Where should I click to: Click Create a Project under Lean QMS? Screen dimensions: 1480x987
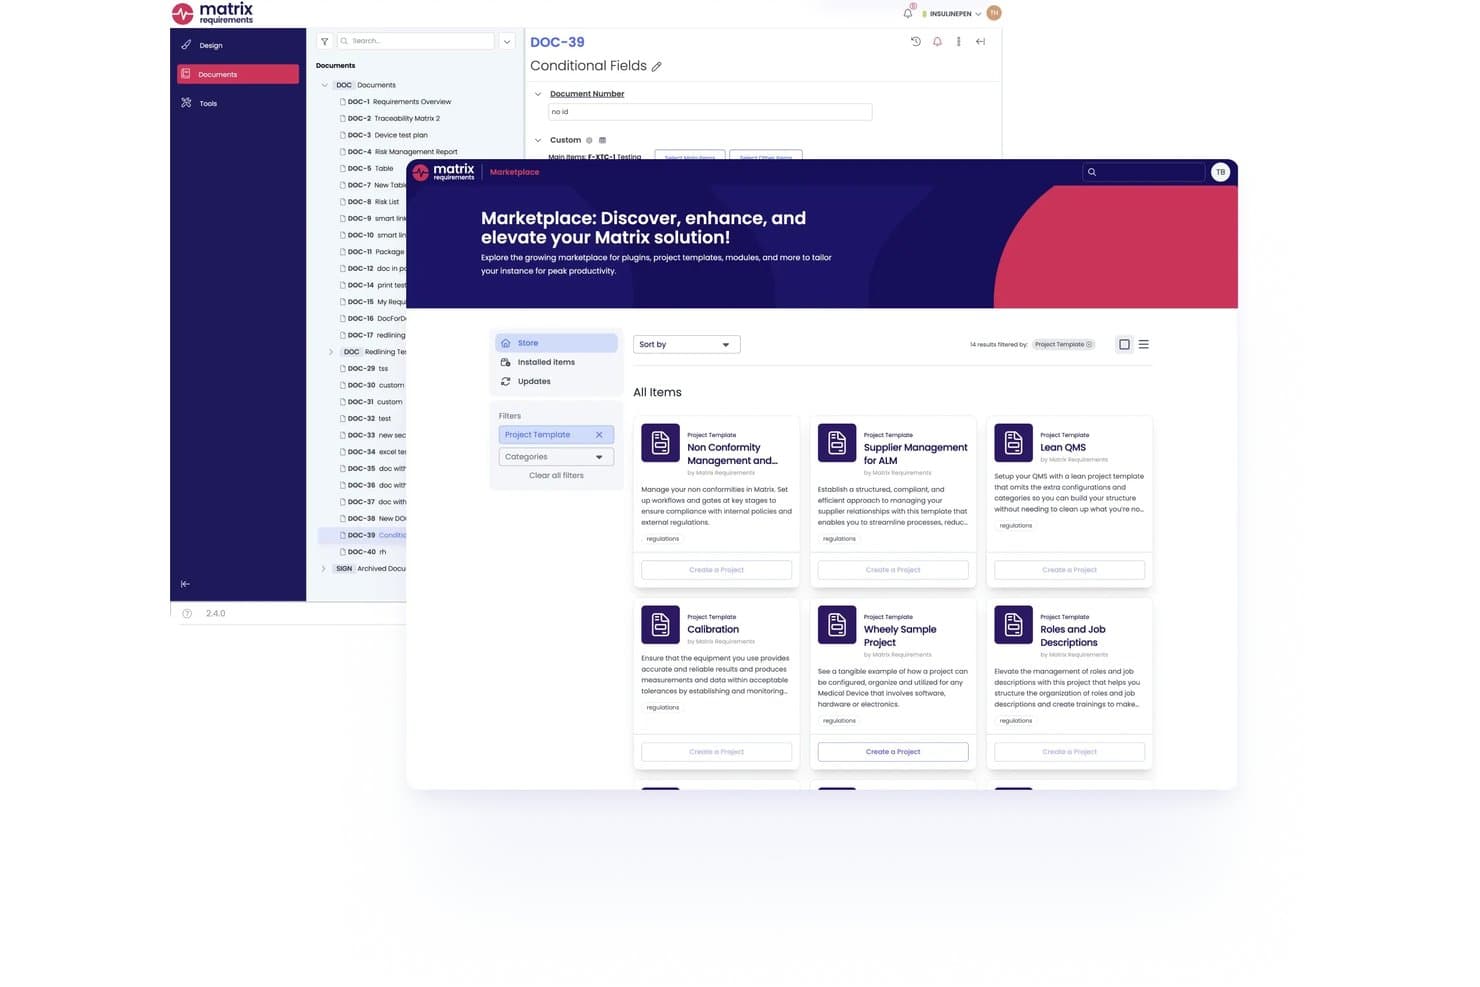click(x=1069, y=570)
